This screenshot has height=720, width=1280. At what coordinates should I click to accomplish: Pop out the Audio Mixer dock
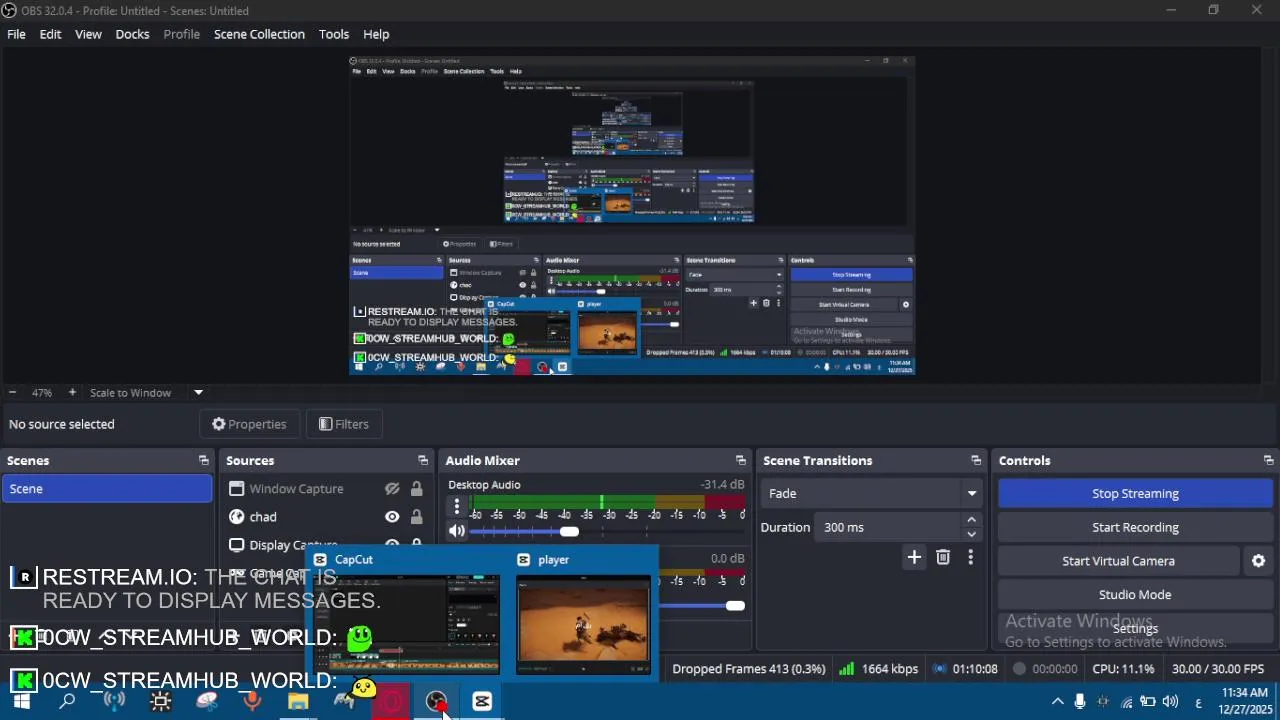click(x=741, y=460)
